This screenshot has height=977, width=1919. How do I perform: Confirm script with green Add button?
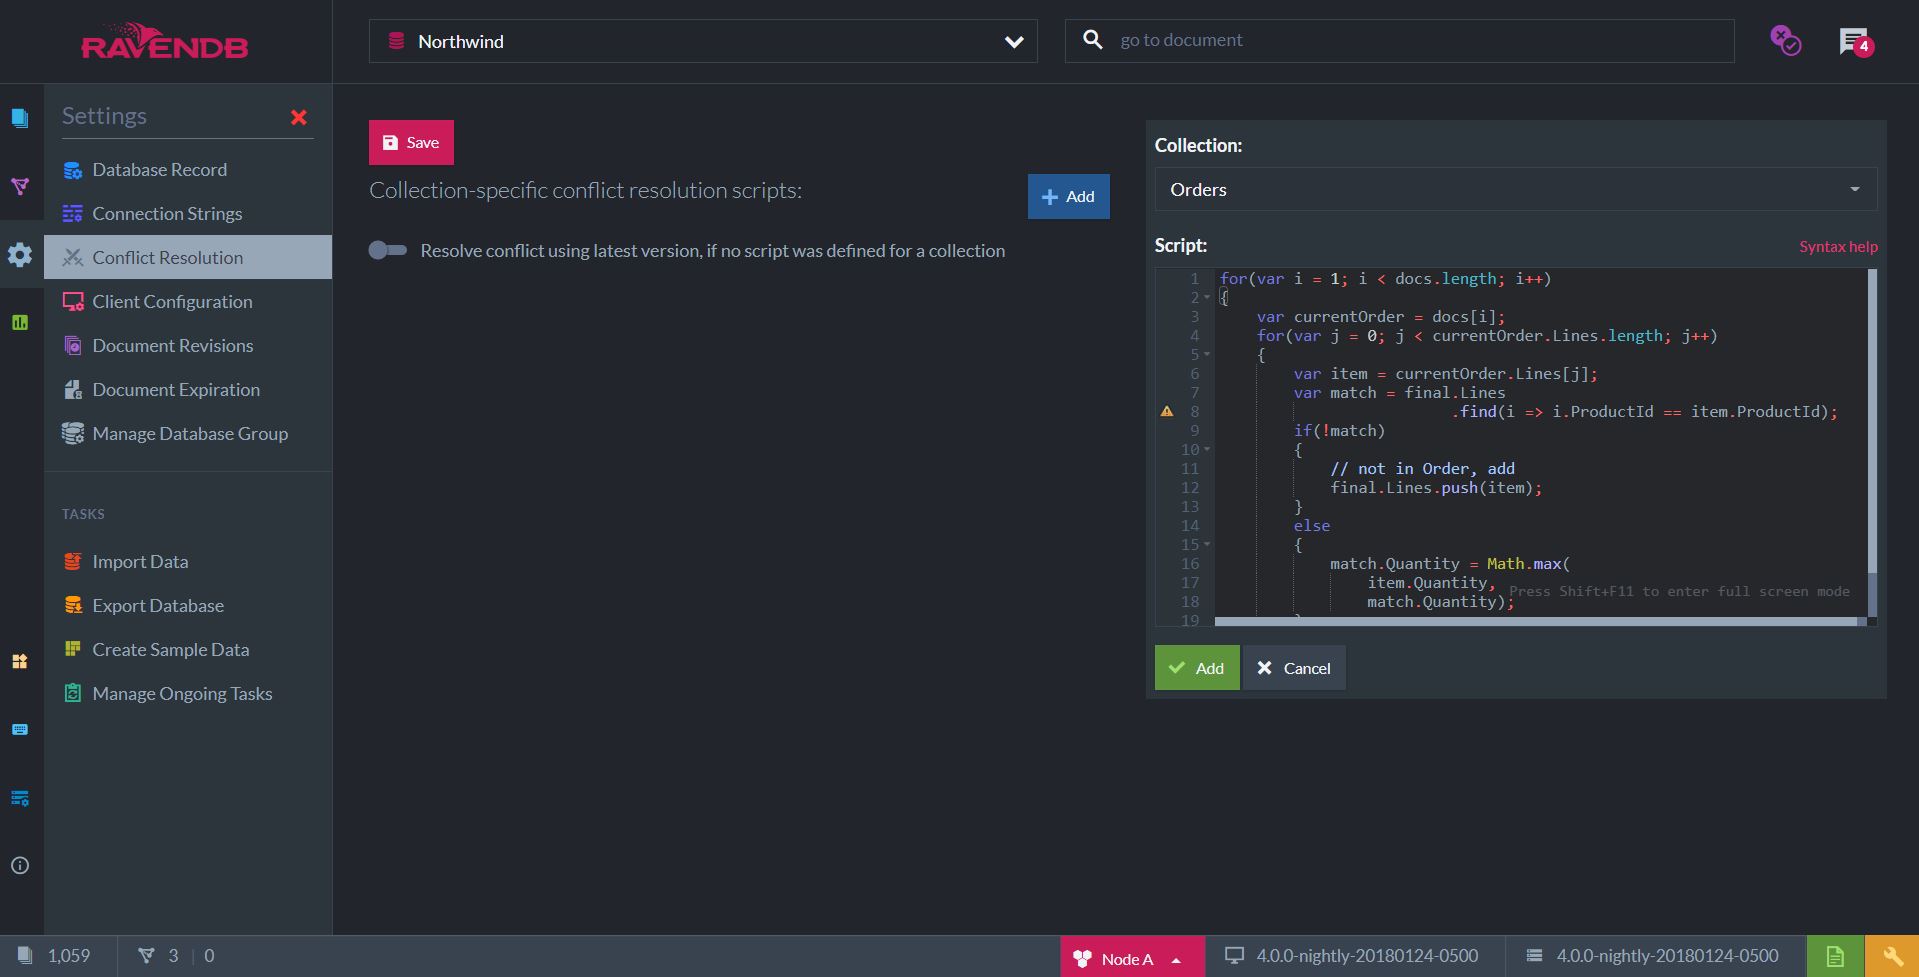point(1197,668)
